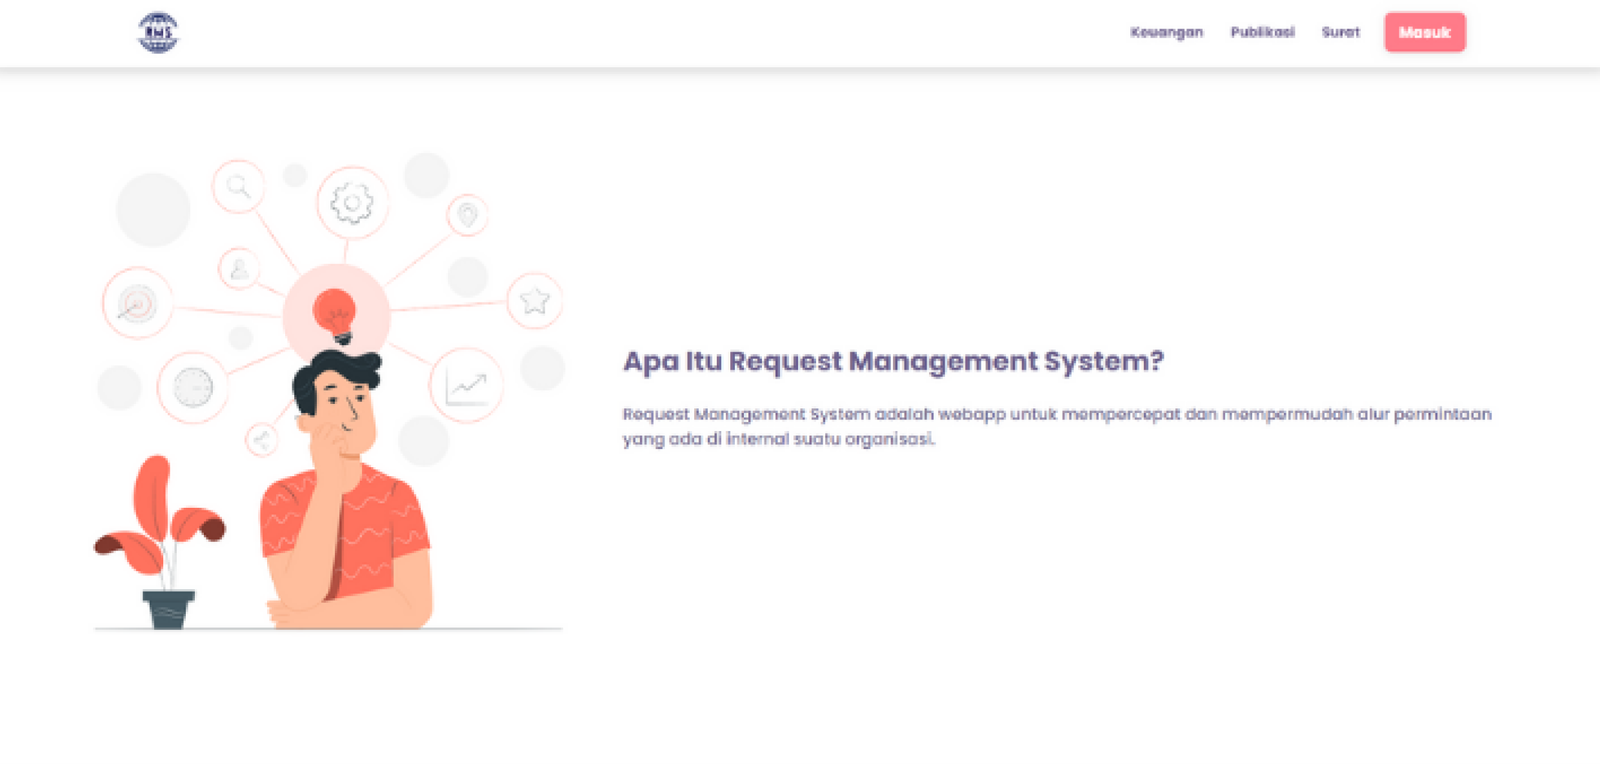This screenshot has width=1600, height=764.
Task: Click the description line starting 'Request Management System adalah'
Action: [1056, 414]
